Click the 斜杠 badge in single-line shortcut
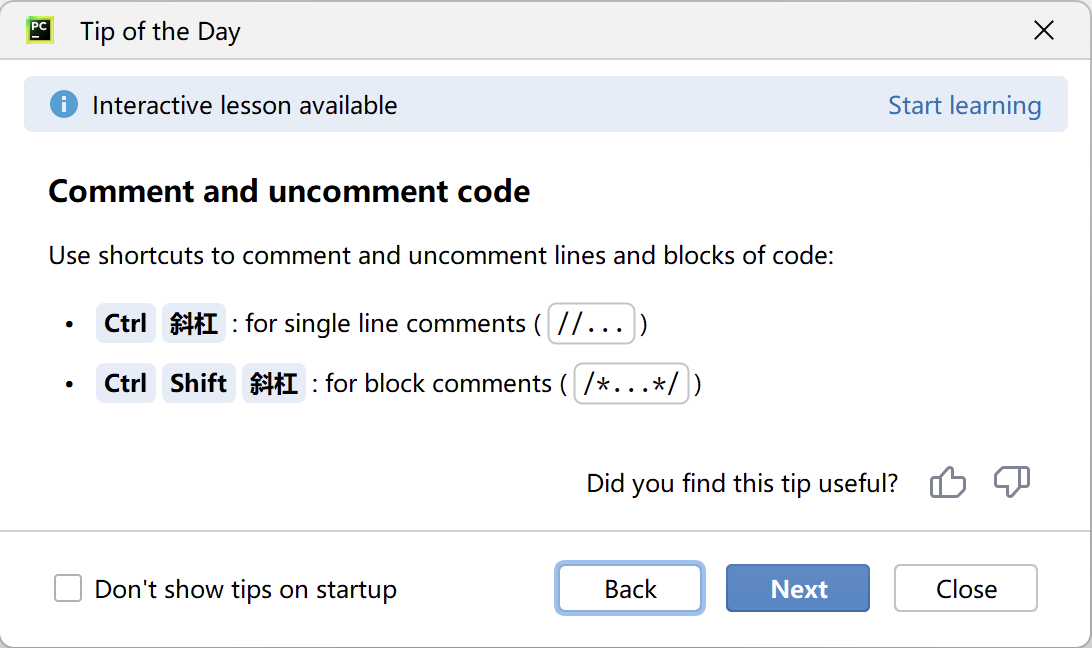This screenshot has width=1092, height=648. (x=194, y=323)
